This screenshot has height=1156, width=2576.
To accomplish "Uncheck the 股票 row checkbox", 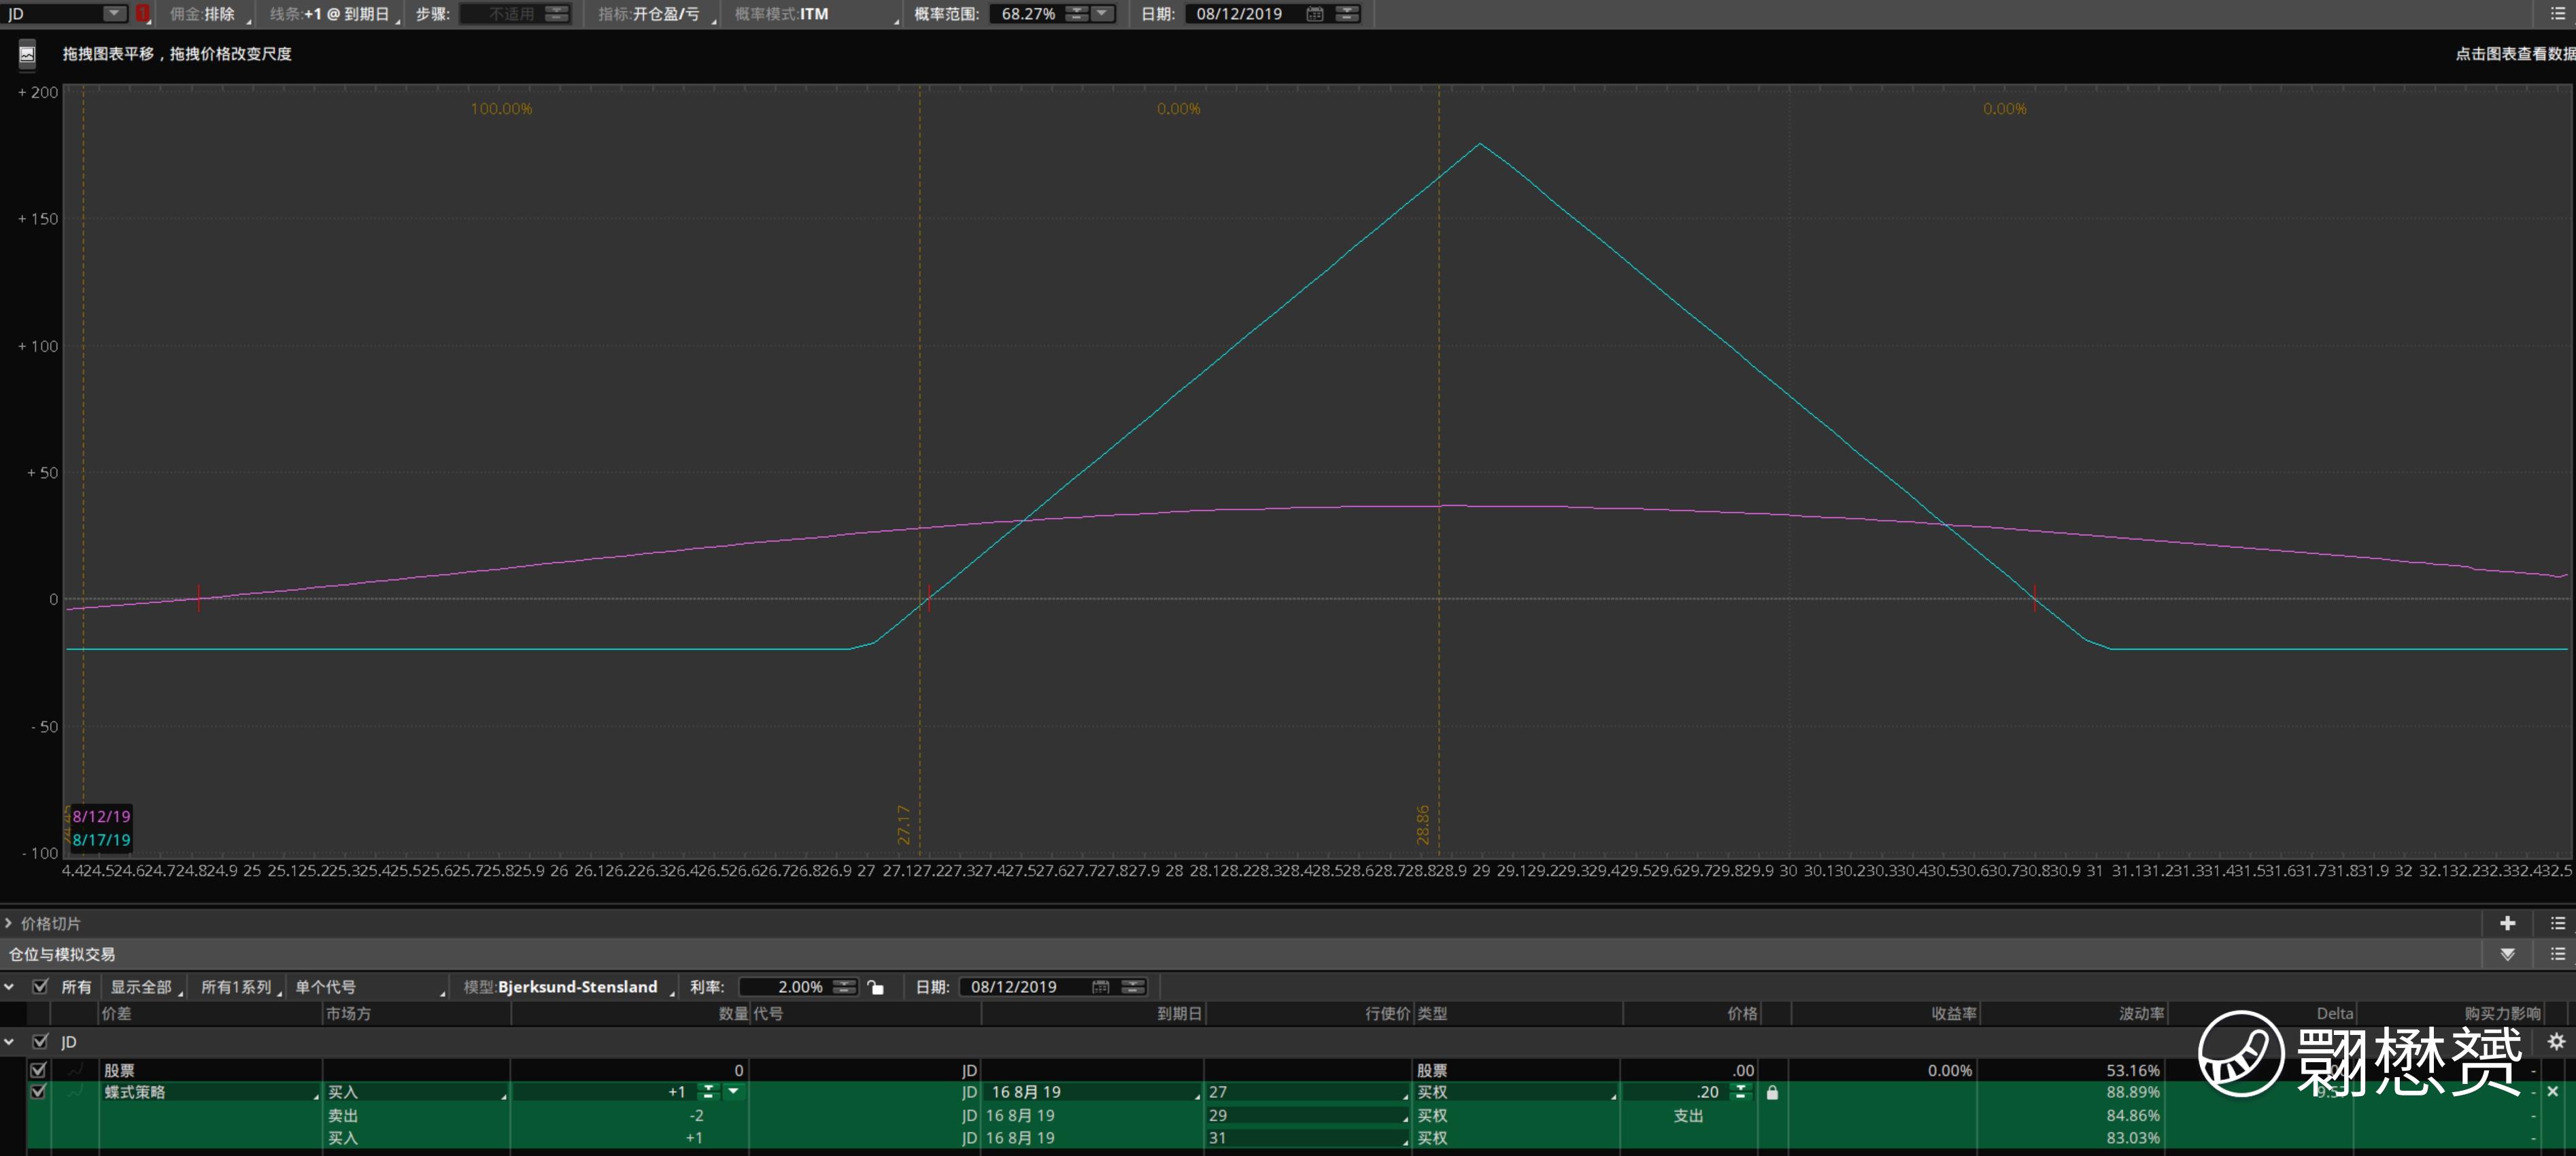I will click(38, 1070).
